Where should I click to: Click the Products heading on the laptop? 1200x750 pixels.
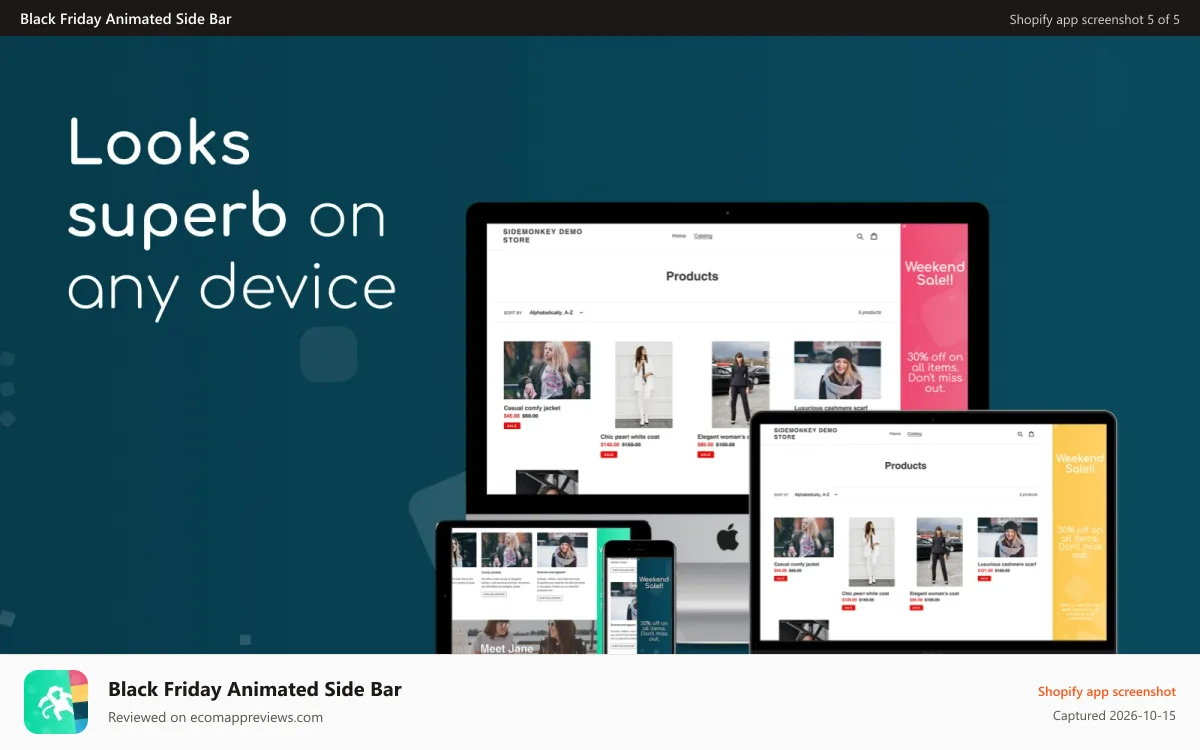tap(906, 466)
